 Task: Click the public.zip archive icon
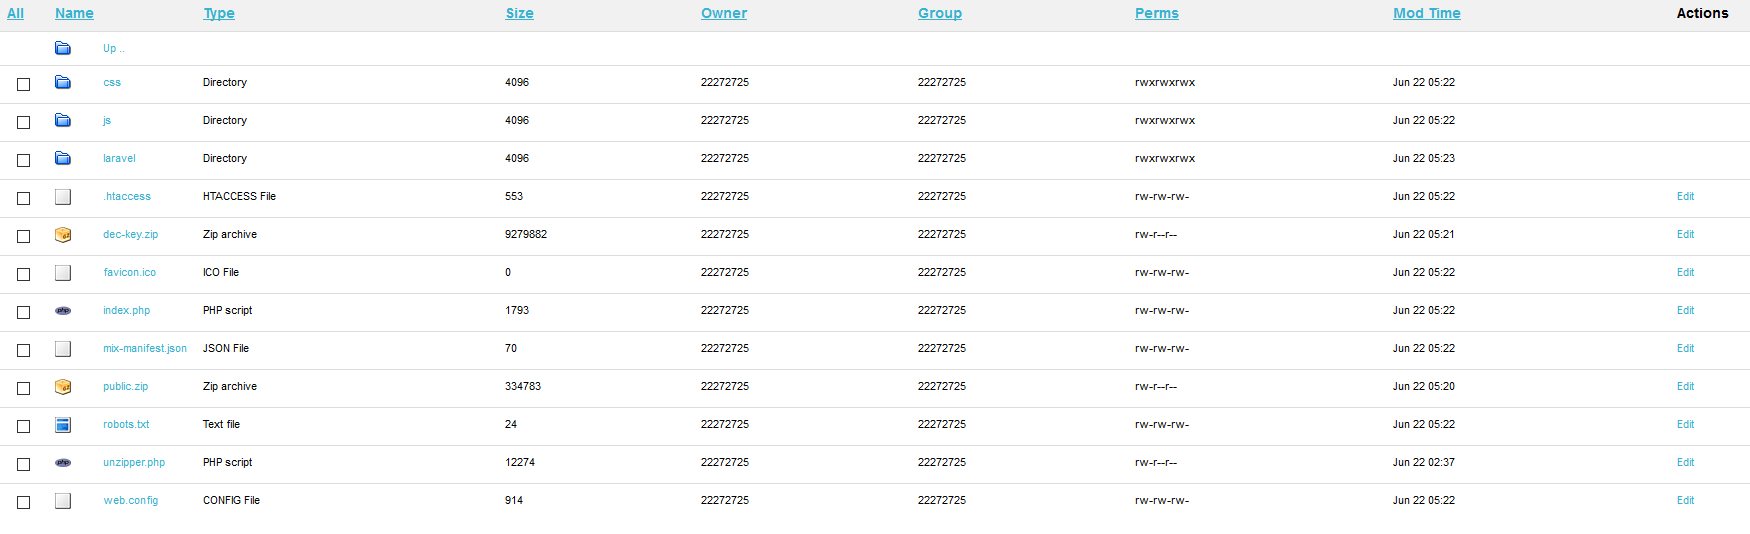pos(63,386)
